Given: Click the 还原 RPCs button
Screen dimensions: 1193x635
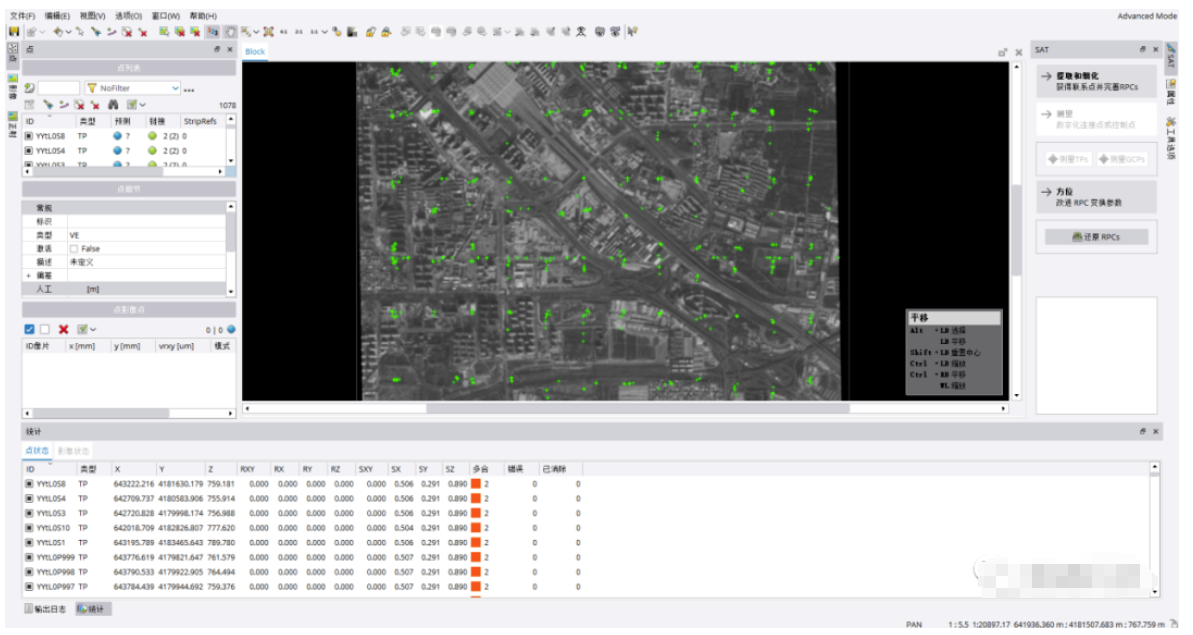Looking at the screenshot, I should click(1095, 237).
